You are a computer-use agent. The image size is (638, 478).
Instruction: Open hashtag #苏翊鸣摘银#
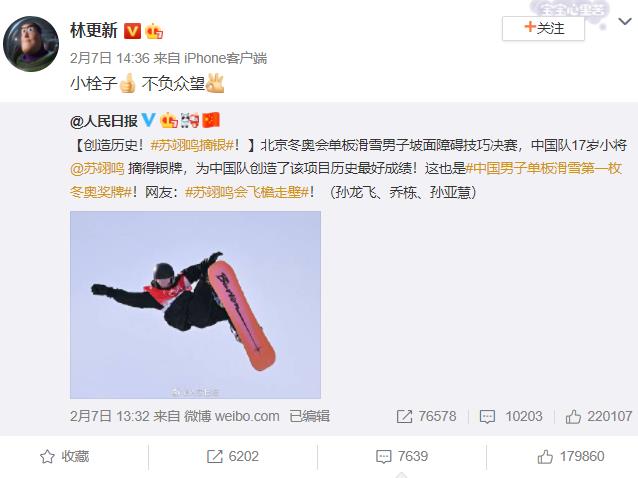point(192,145)
